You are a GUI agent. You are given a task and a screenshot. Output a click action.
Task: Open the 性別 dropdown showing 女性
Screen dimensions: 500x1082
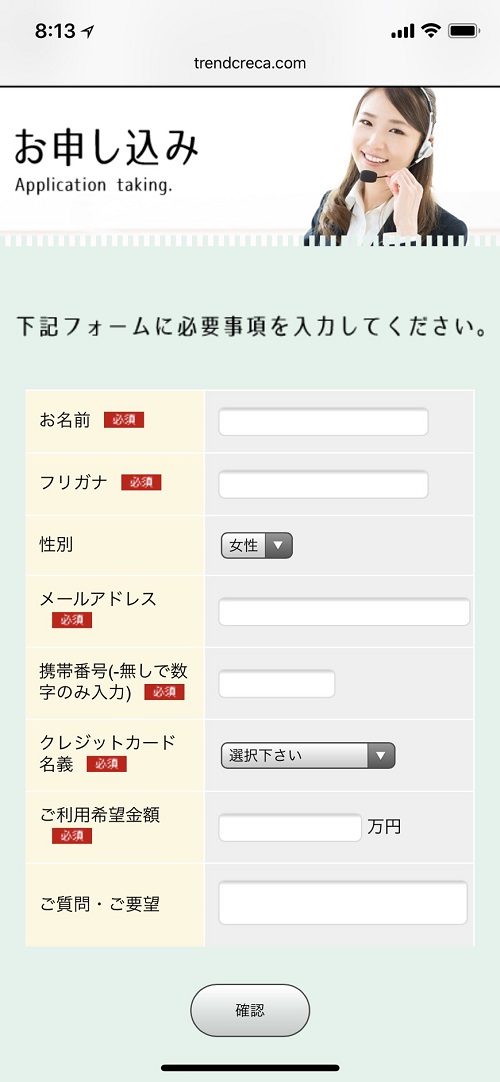point(257,545)
